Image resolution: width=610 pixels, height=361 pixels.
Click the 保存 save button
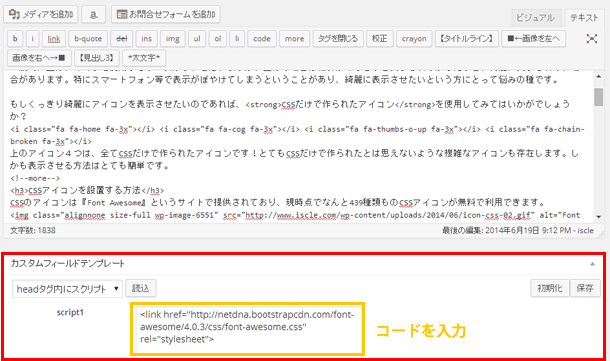[585, 288]
